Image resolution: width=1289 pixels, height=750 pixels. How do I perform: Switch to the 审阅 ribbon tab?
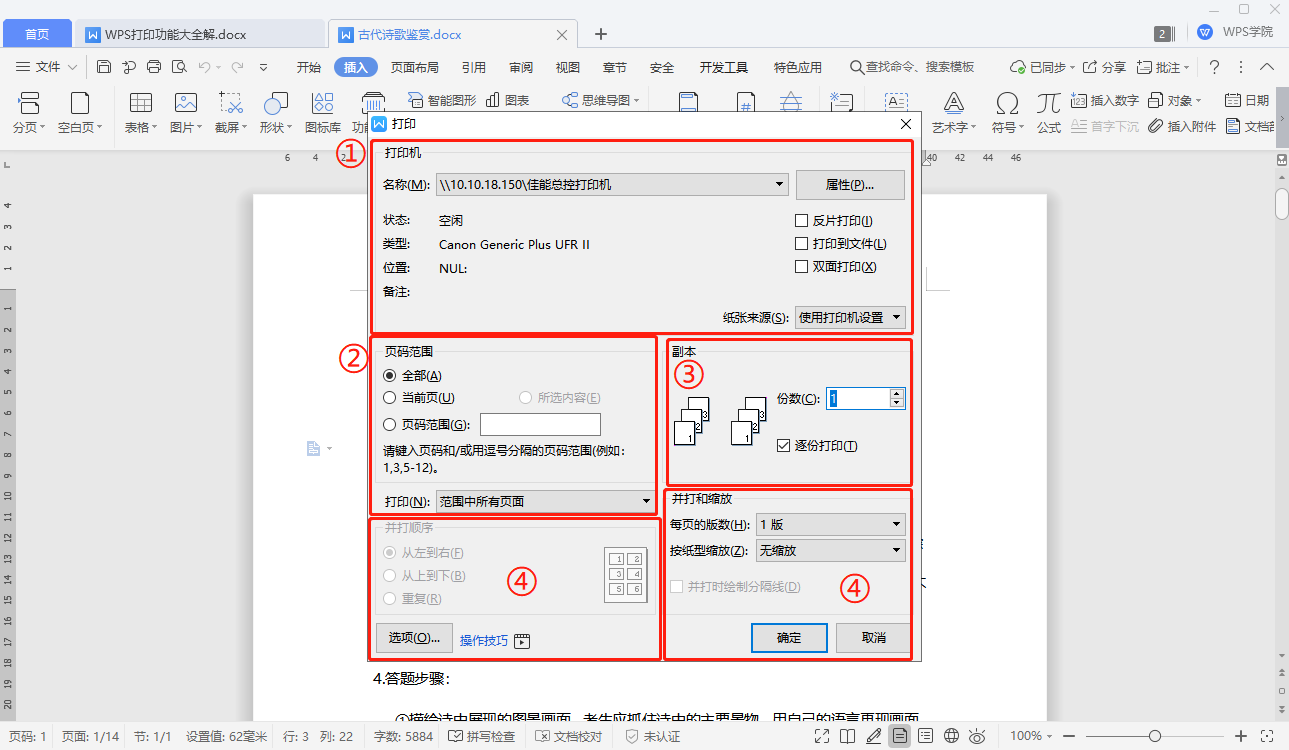coord(521,67)
